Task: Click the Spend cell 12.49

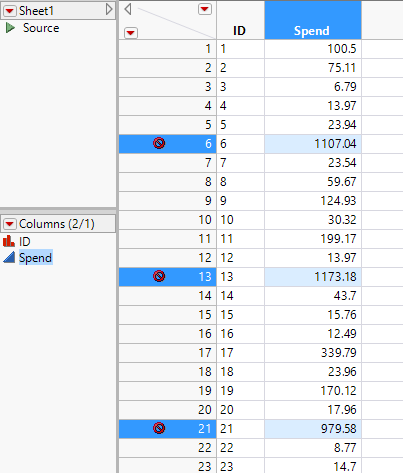Action: [313, 334]
